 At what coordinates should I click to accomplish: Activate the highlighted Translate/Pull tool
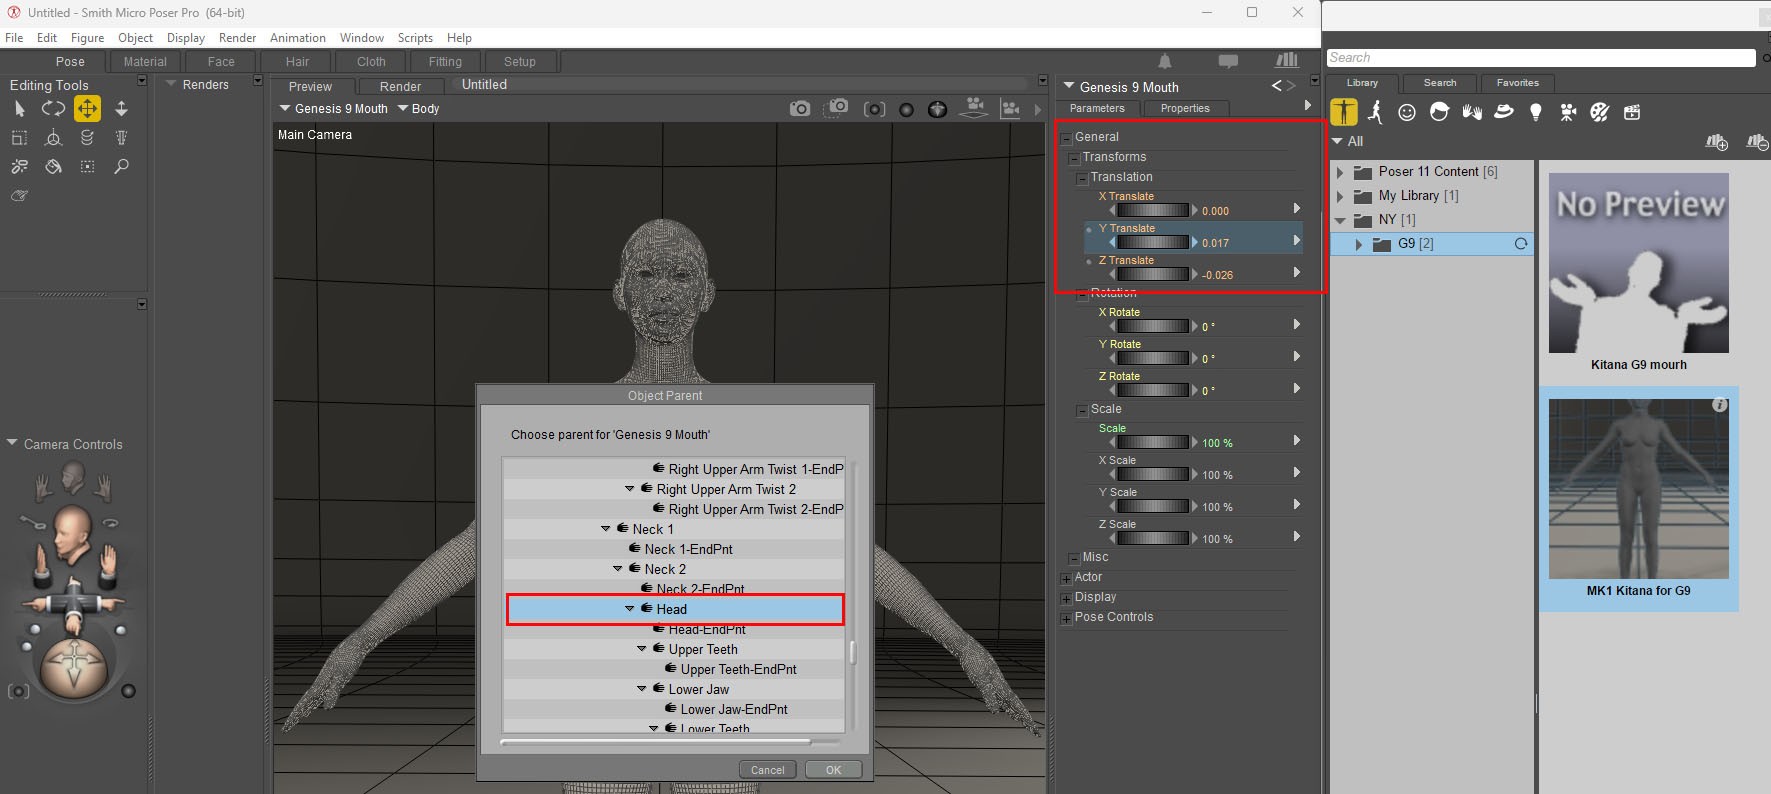[87, 108]
